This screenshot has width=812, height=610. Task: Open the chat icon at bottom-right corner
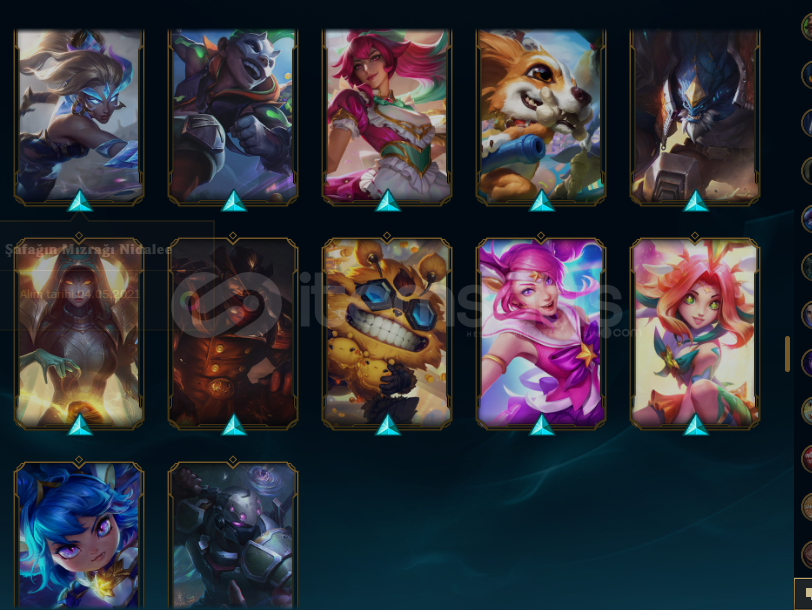(x=805, y=593)
